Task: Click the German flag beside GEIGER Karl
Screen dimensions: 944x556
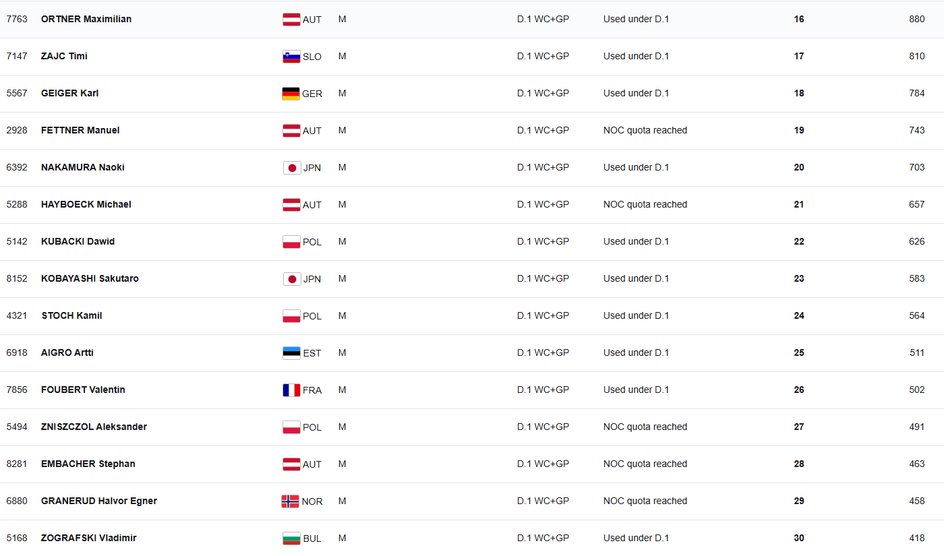Action: tap(291, 93)
